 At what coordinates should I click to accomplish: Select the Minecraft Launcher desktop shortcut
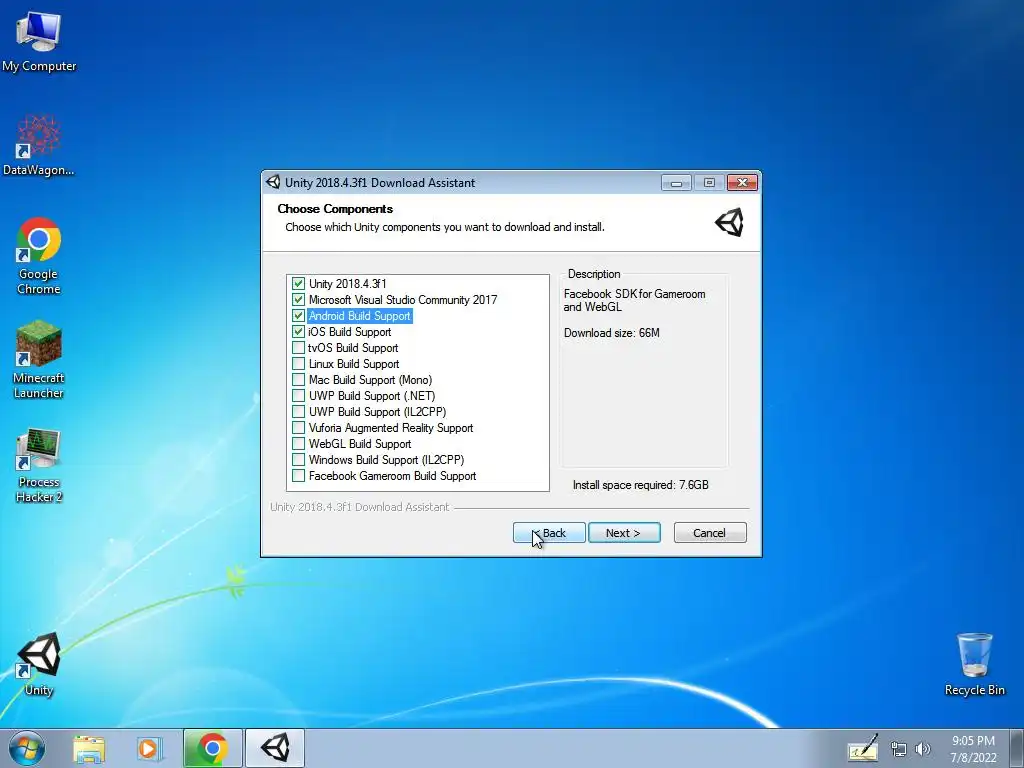coord(39,360)
